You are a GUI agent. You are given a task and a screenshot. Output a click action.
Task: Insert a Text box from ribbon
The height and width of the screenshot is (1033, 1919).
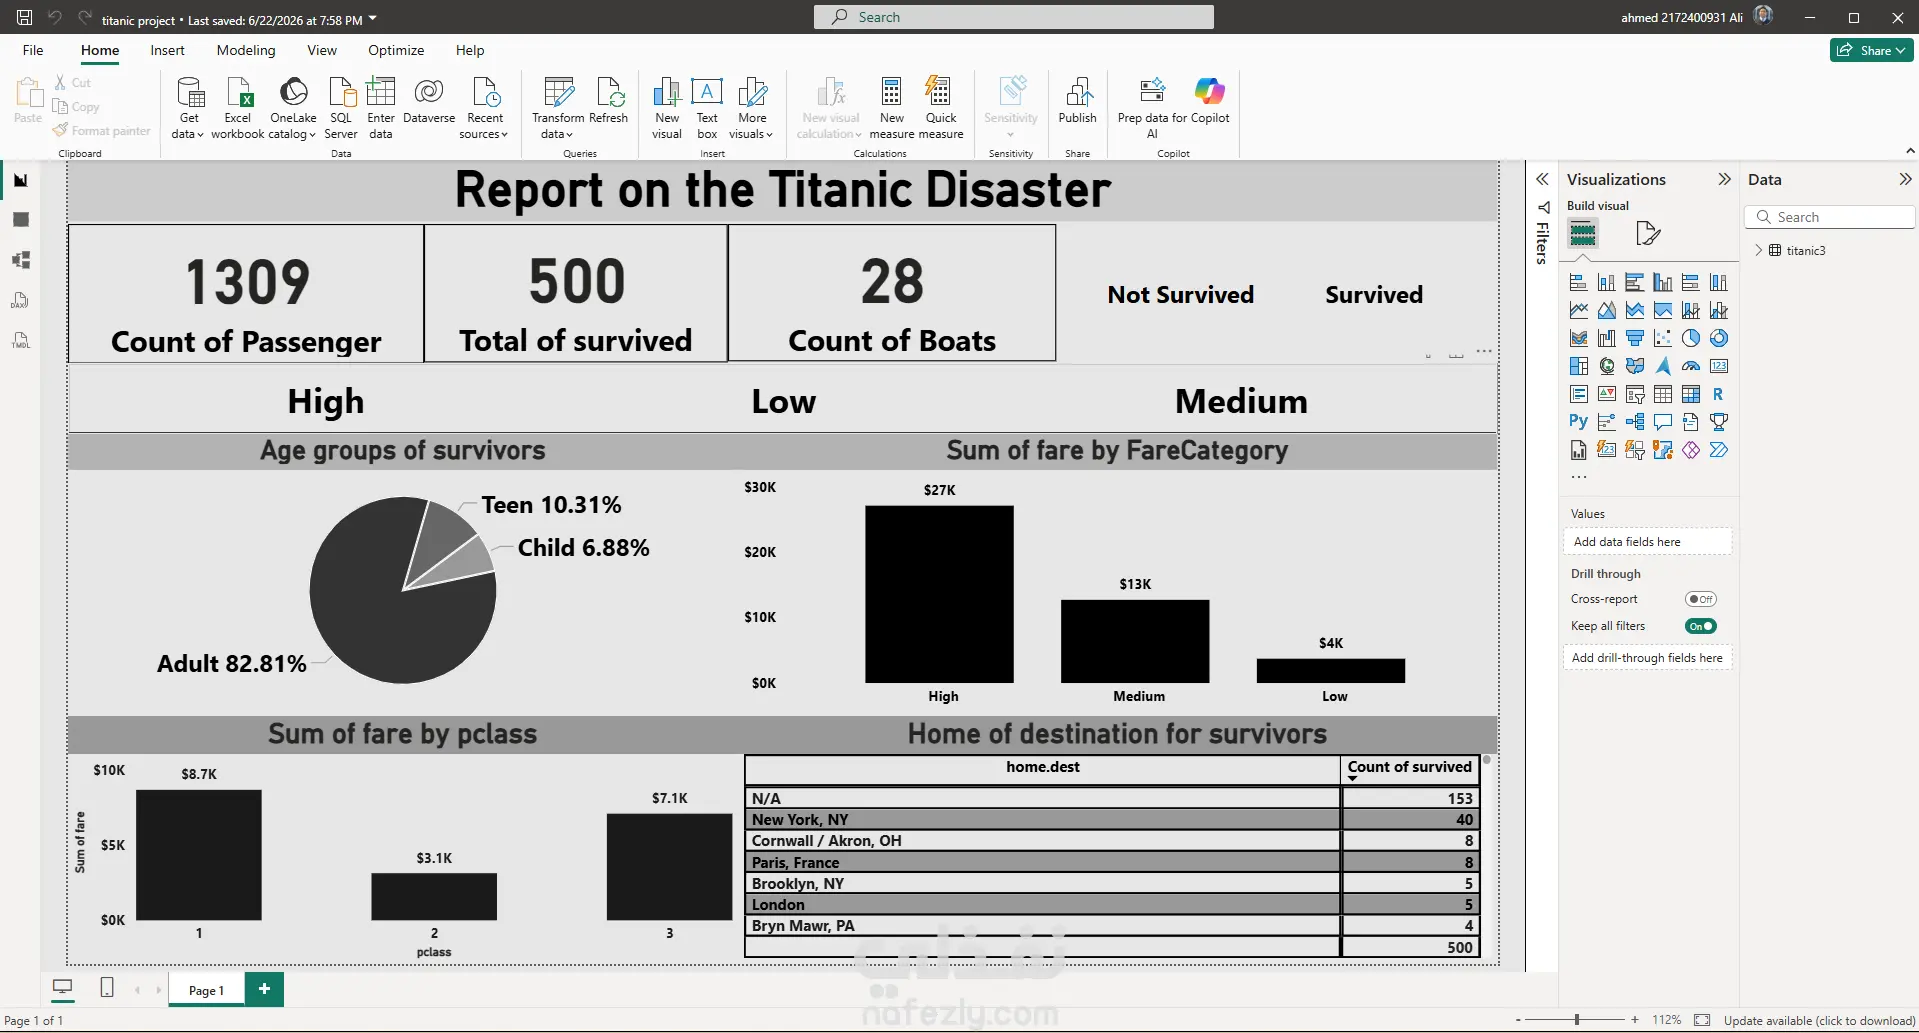click(707, 108)
